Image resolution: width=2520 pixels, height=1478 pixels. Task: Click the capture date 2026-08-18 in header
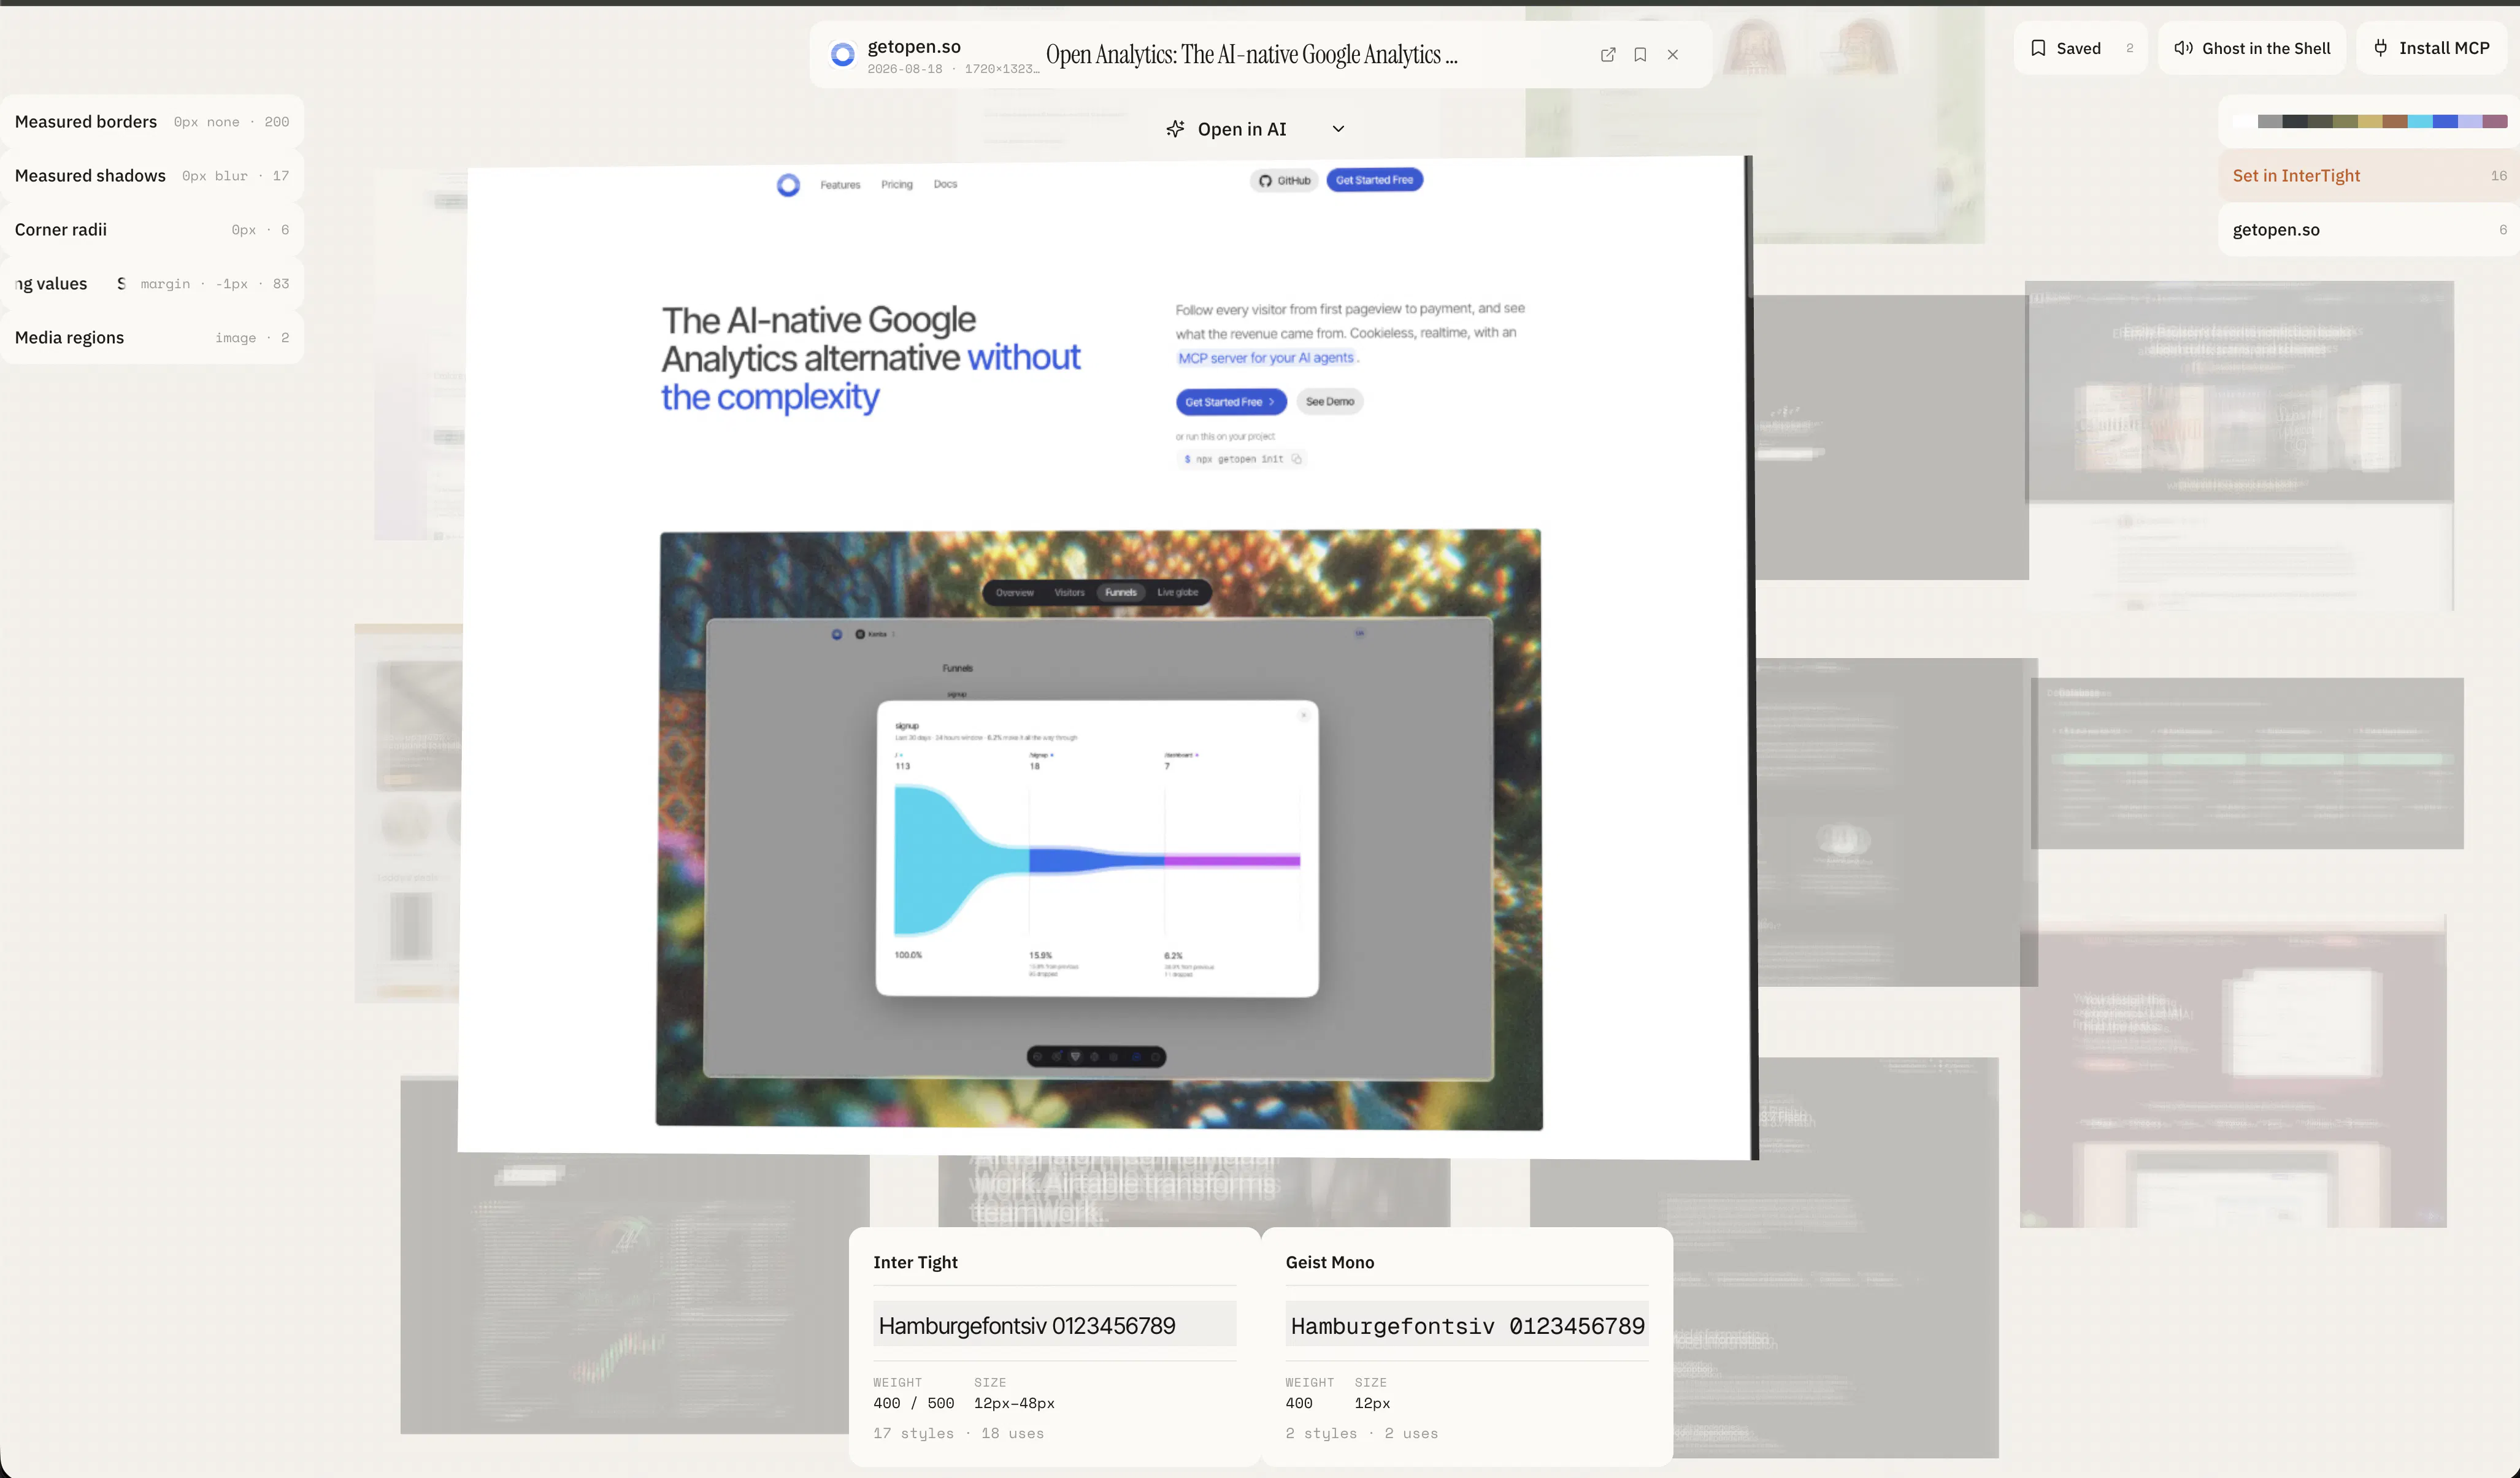905,69
